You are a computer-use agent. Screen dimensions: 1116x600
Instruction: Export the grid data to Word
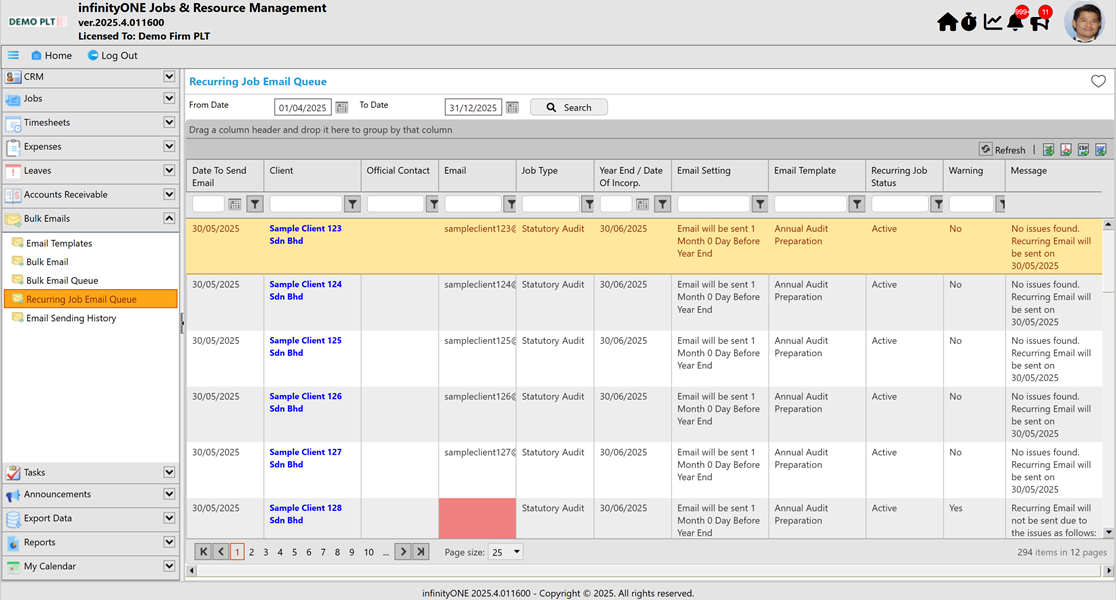(1102, 149)
